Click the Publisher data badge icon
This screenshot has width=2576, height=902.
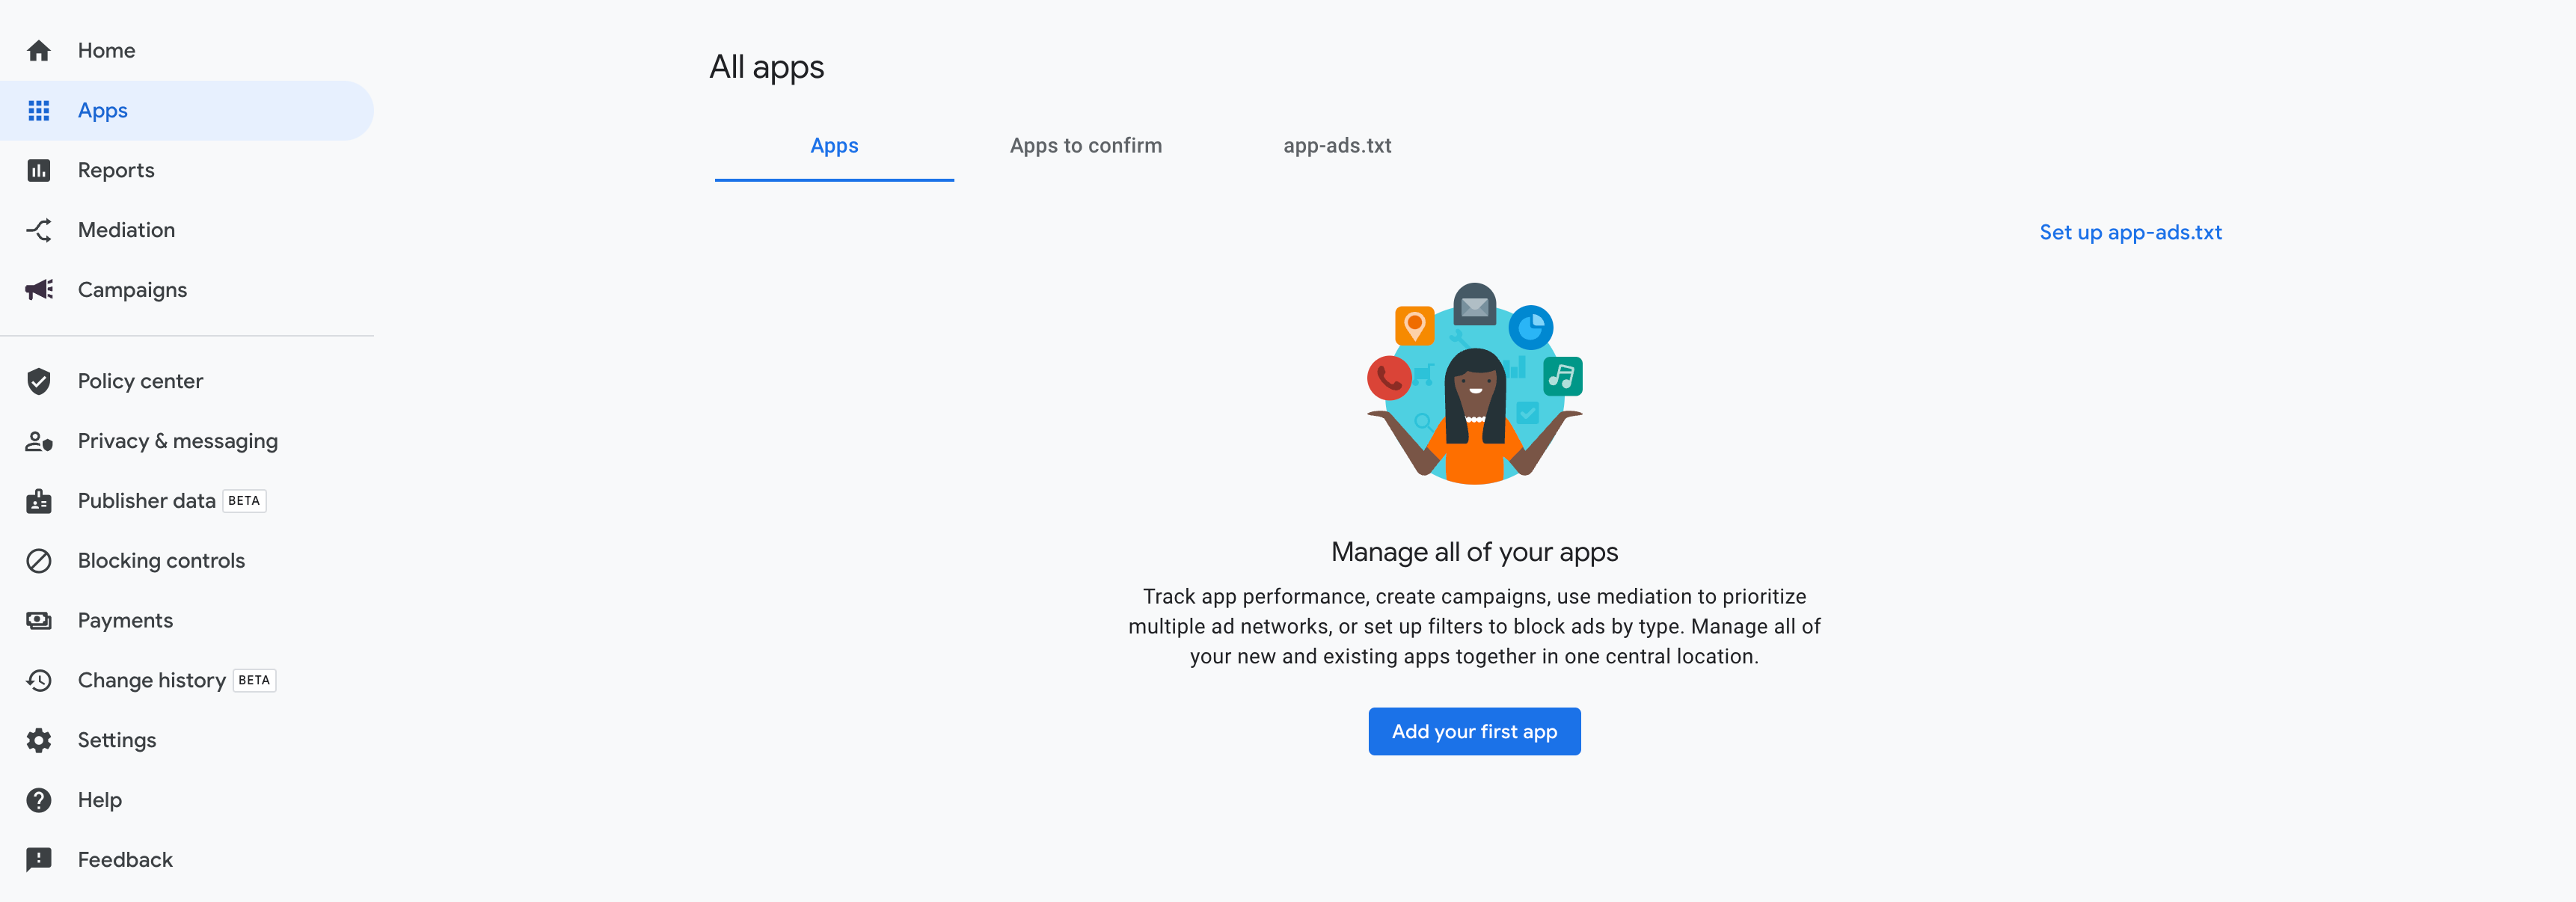[x=39, y=501]
